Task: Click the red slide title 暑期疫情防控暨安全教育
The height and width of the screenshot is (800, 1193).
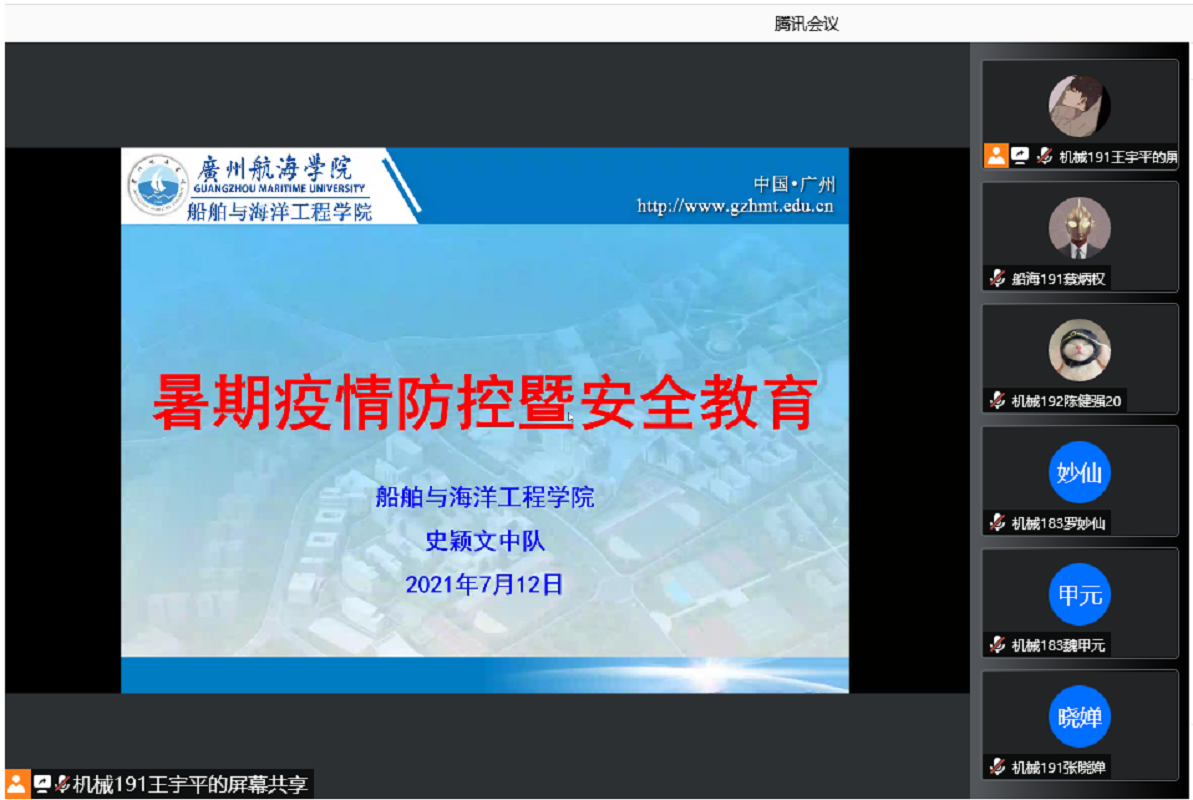Action: pos(484,402)
